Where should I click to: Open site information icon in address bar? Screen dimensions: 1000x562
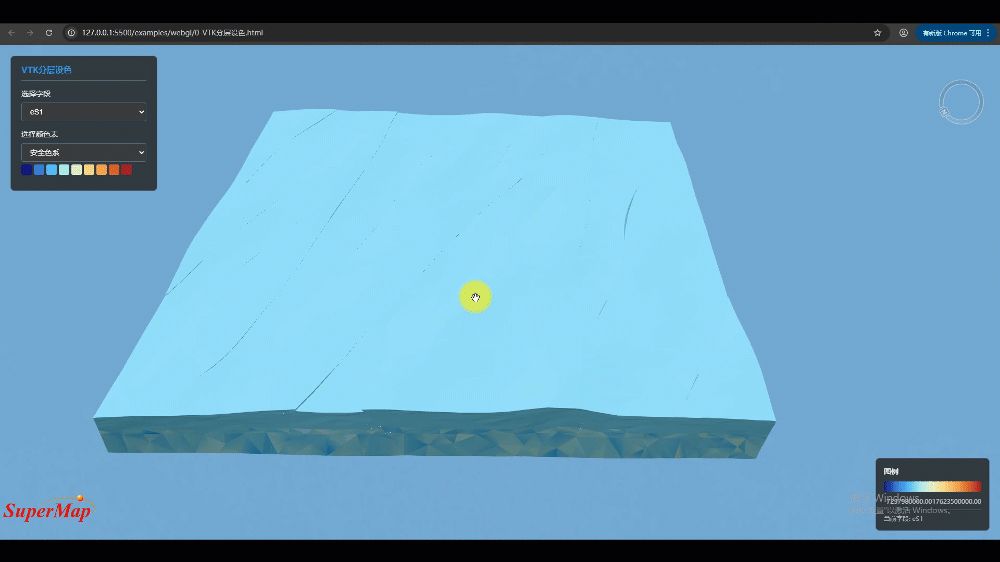pyautogui.click(x=71, y=33)
